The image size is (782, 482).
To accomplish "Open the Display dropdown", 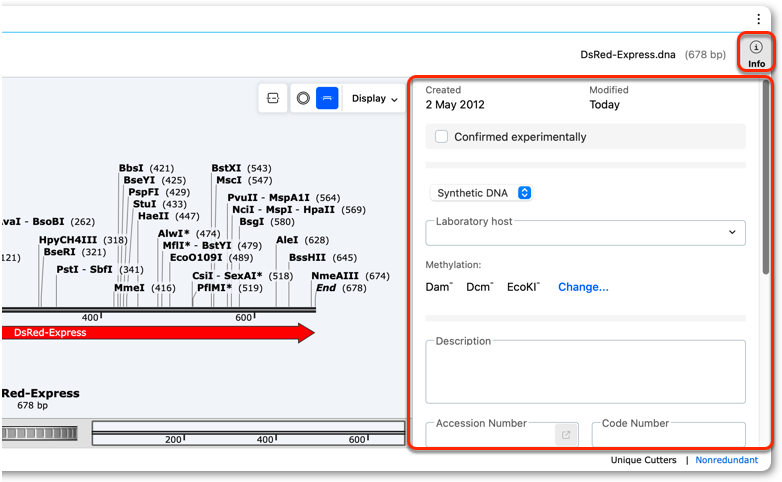I will coord(374,98).
